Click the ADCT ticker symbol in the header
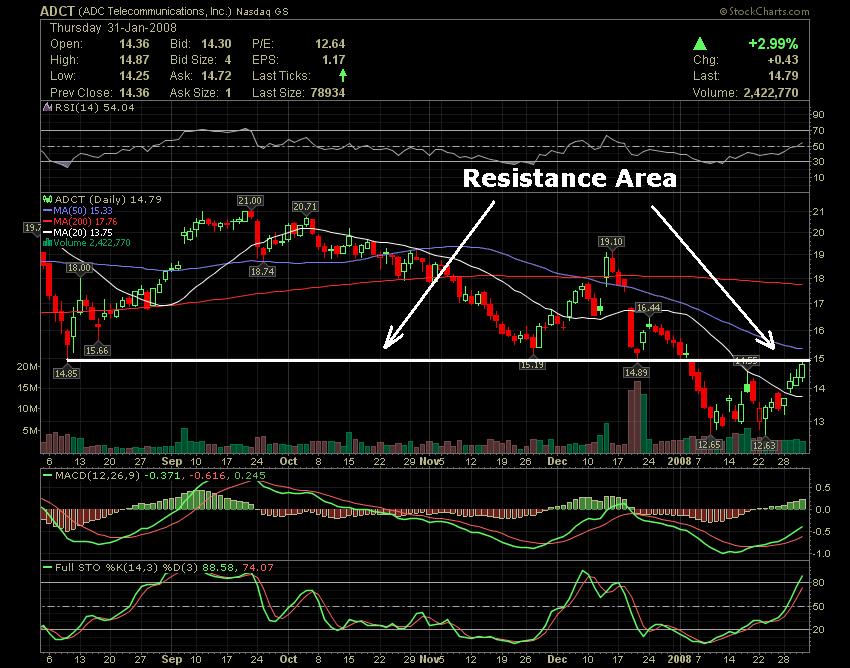Screen dimensions: 850x668 pos(58,11)
